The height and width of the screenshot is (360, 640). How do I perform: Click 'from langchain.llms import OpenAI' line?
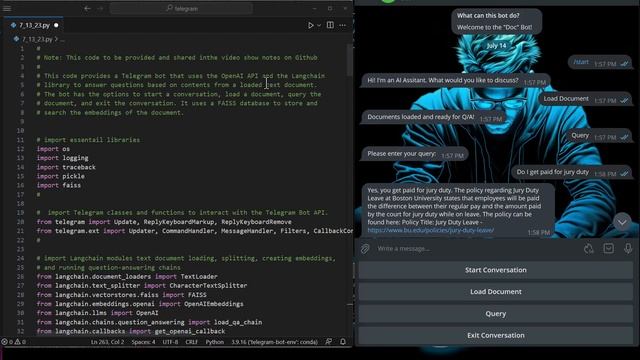tap(98, 313)
